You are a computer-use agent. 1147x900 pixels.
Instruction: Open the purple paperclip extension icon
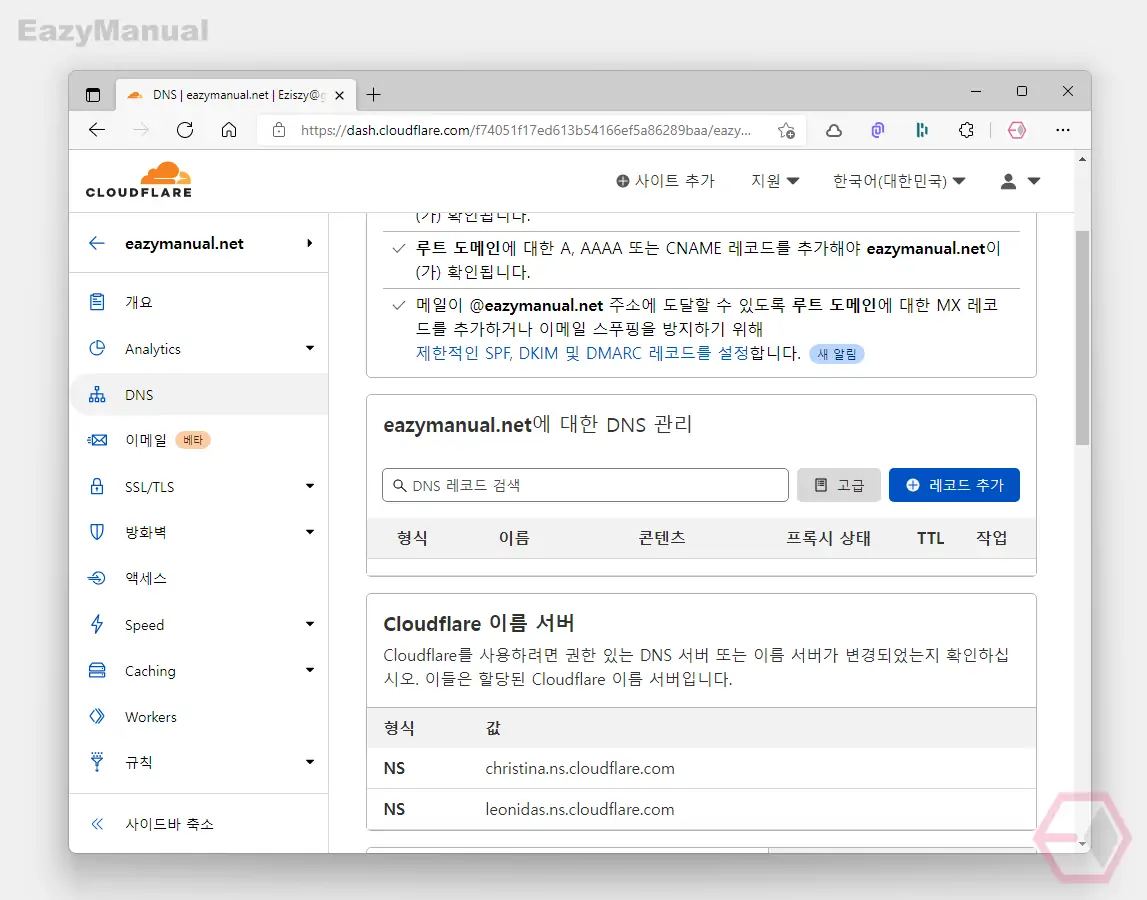point(878,130)
